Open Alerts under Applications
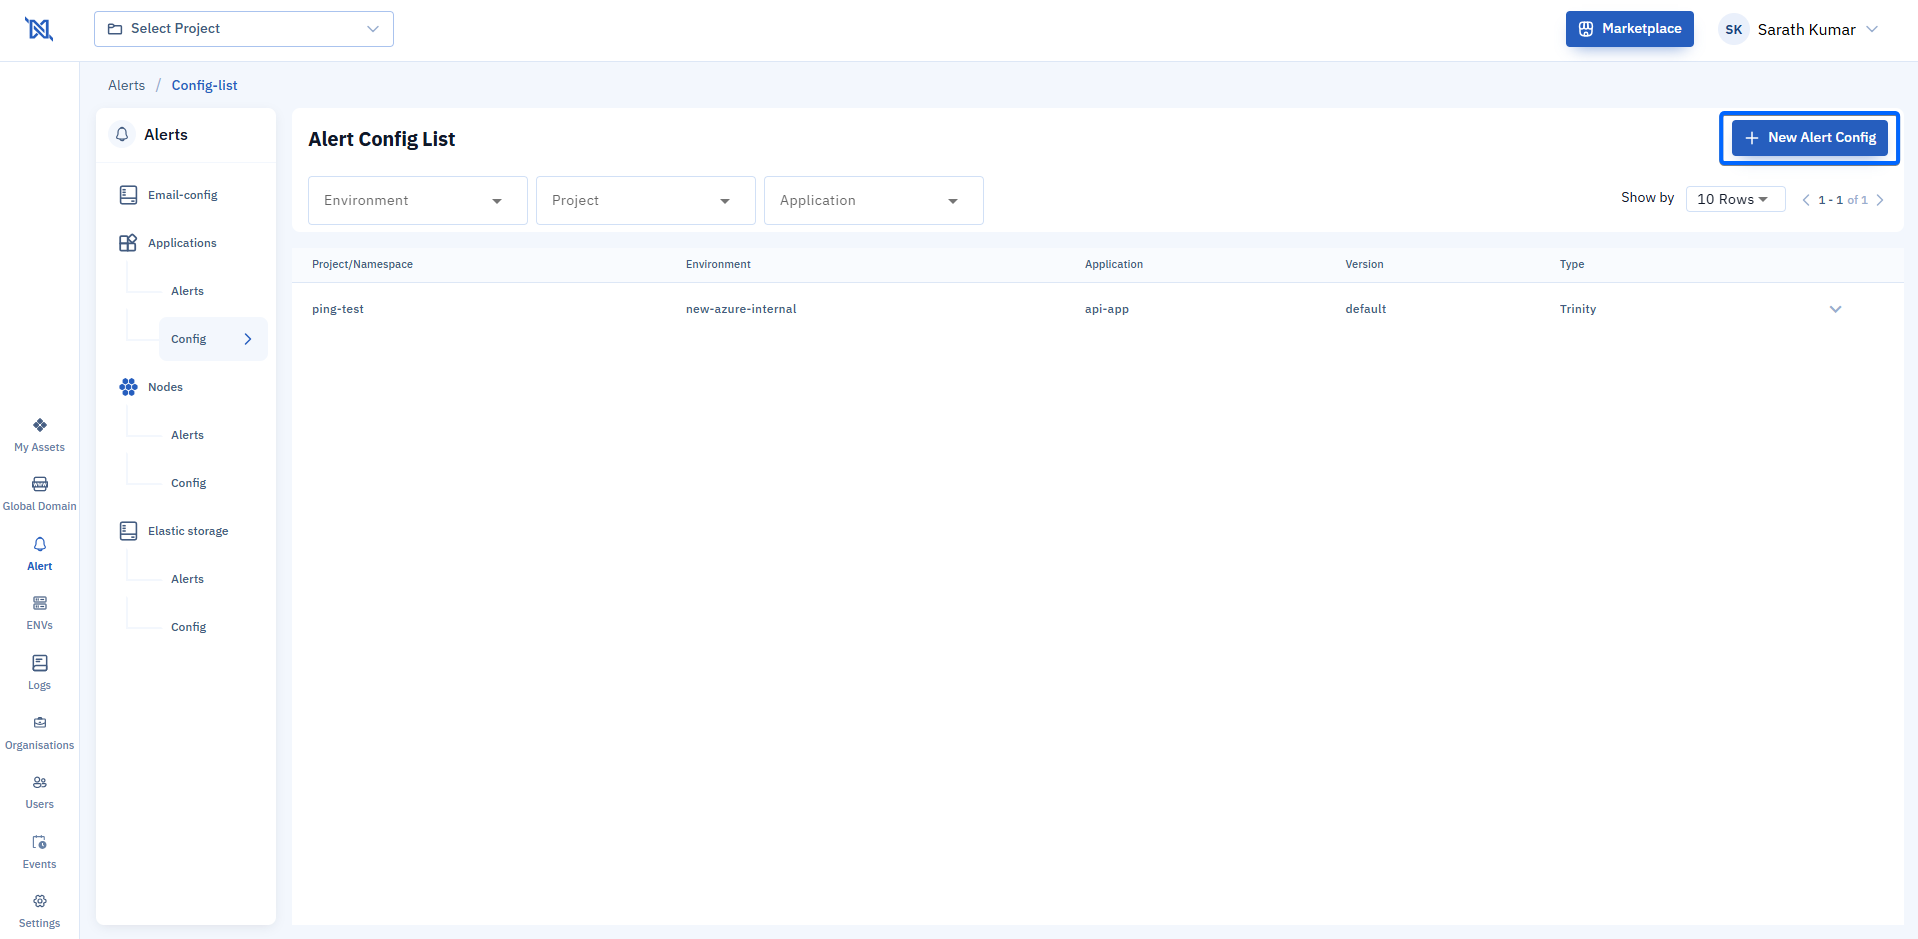This screenshot has width=1918, height=939. 187,291
